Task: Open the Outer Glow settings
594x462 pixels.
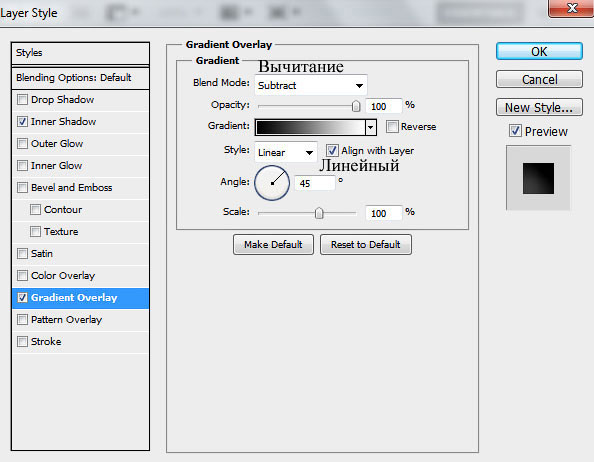Action: [x=57, y=144]
